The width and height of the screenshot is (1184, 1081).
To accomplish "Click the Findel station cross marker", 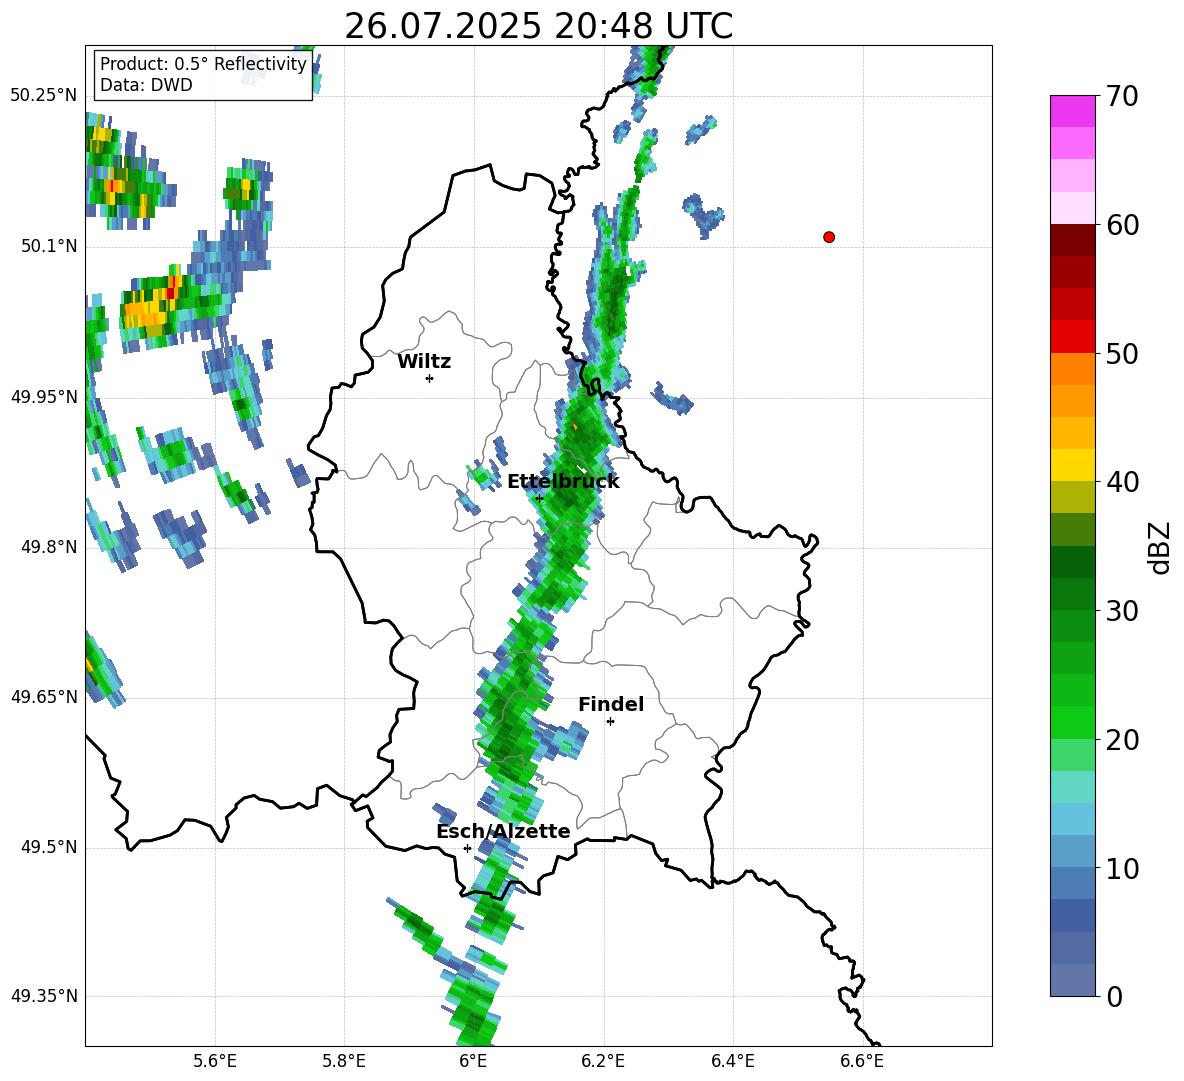I will (x=610, y=722).
